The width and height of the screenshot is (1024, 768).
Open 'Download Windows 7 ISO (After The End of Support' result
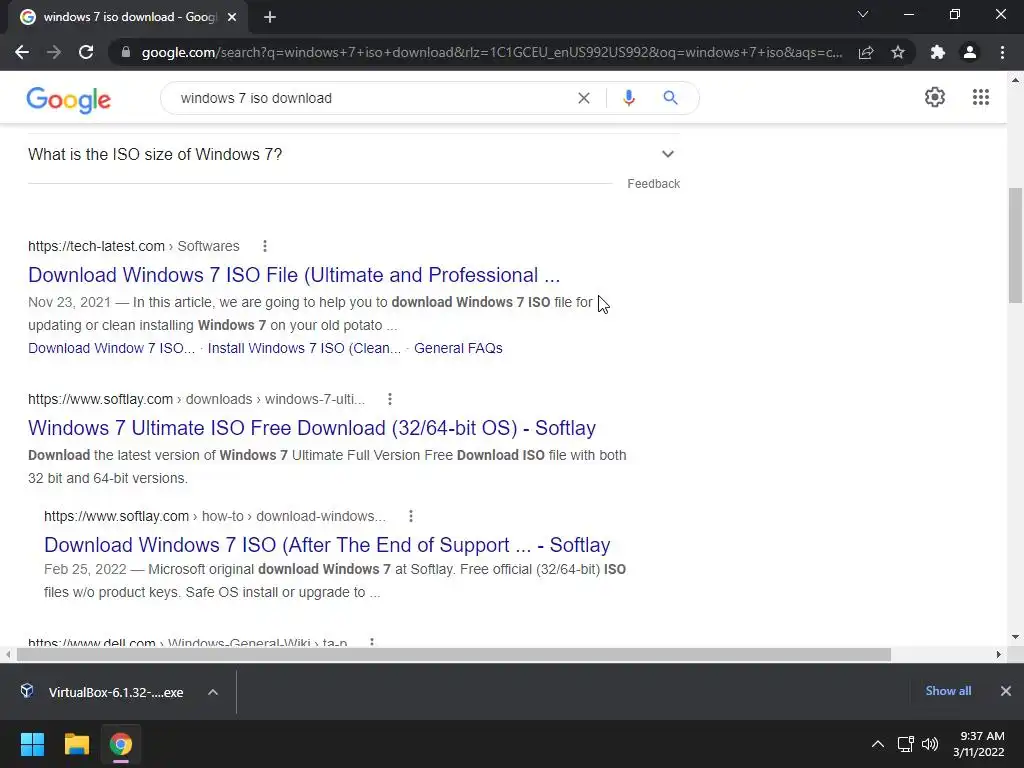click(x=327, y=545)
